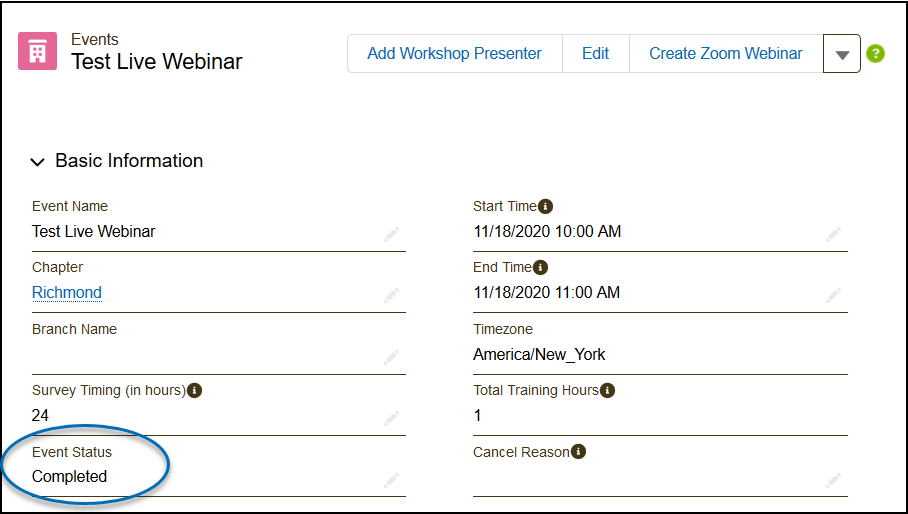Edit Event Name with pencil icon
Screen dimensions: 908x514
391,235
